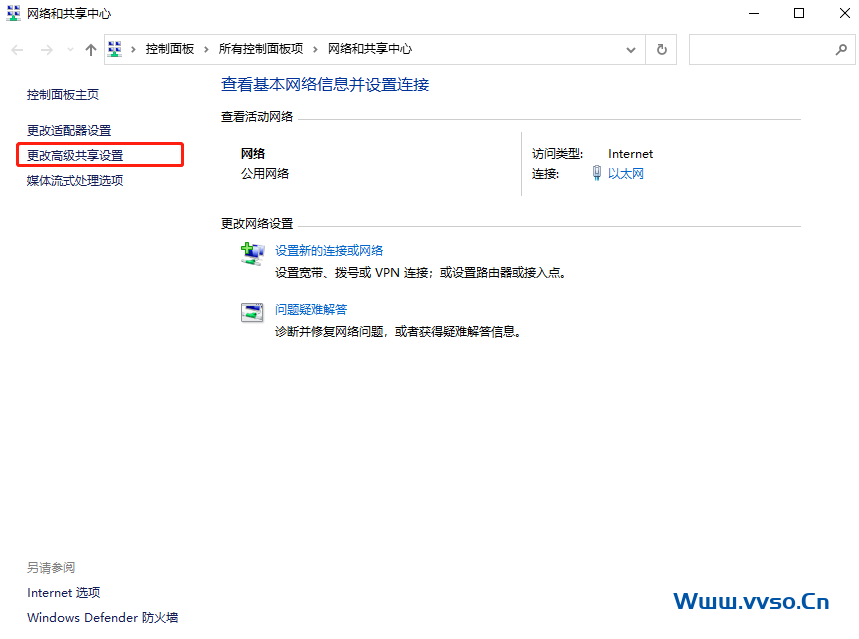
Task: Open 所有控制面板项 breadcrumb
Action: [x=261, y=49]
